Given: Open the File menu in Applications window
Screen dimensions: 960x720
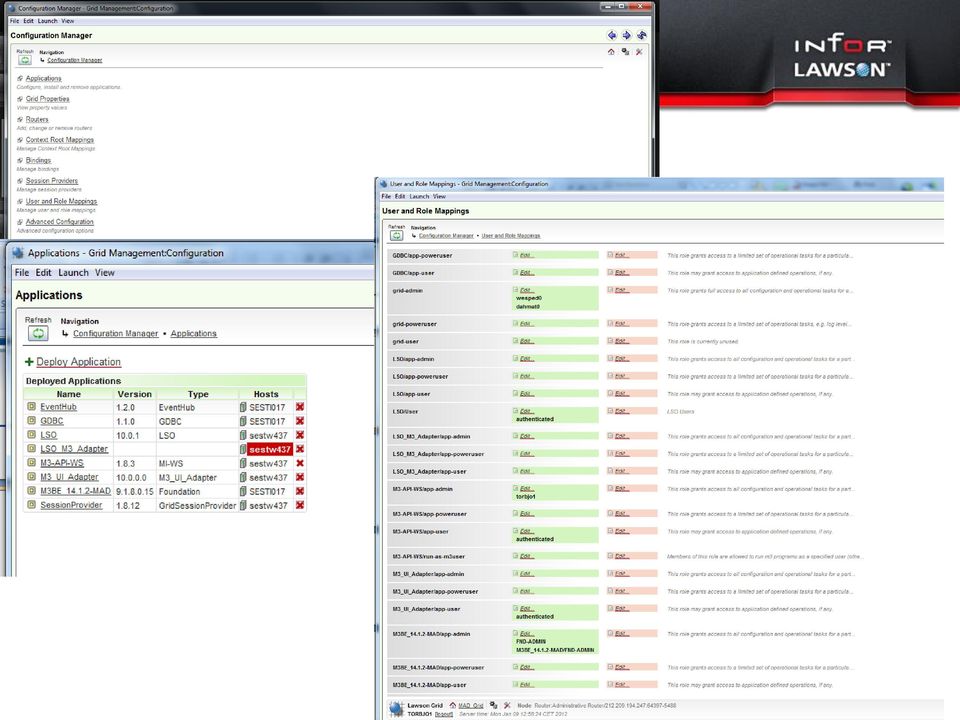Looking at the screenshot, I should pyautogui.click(x=22, y=273).
